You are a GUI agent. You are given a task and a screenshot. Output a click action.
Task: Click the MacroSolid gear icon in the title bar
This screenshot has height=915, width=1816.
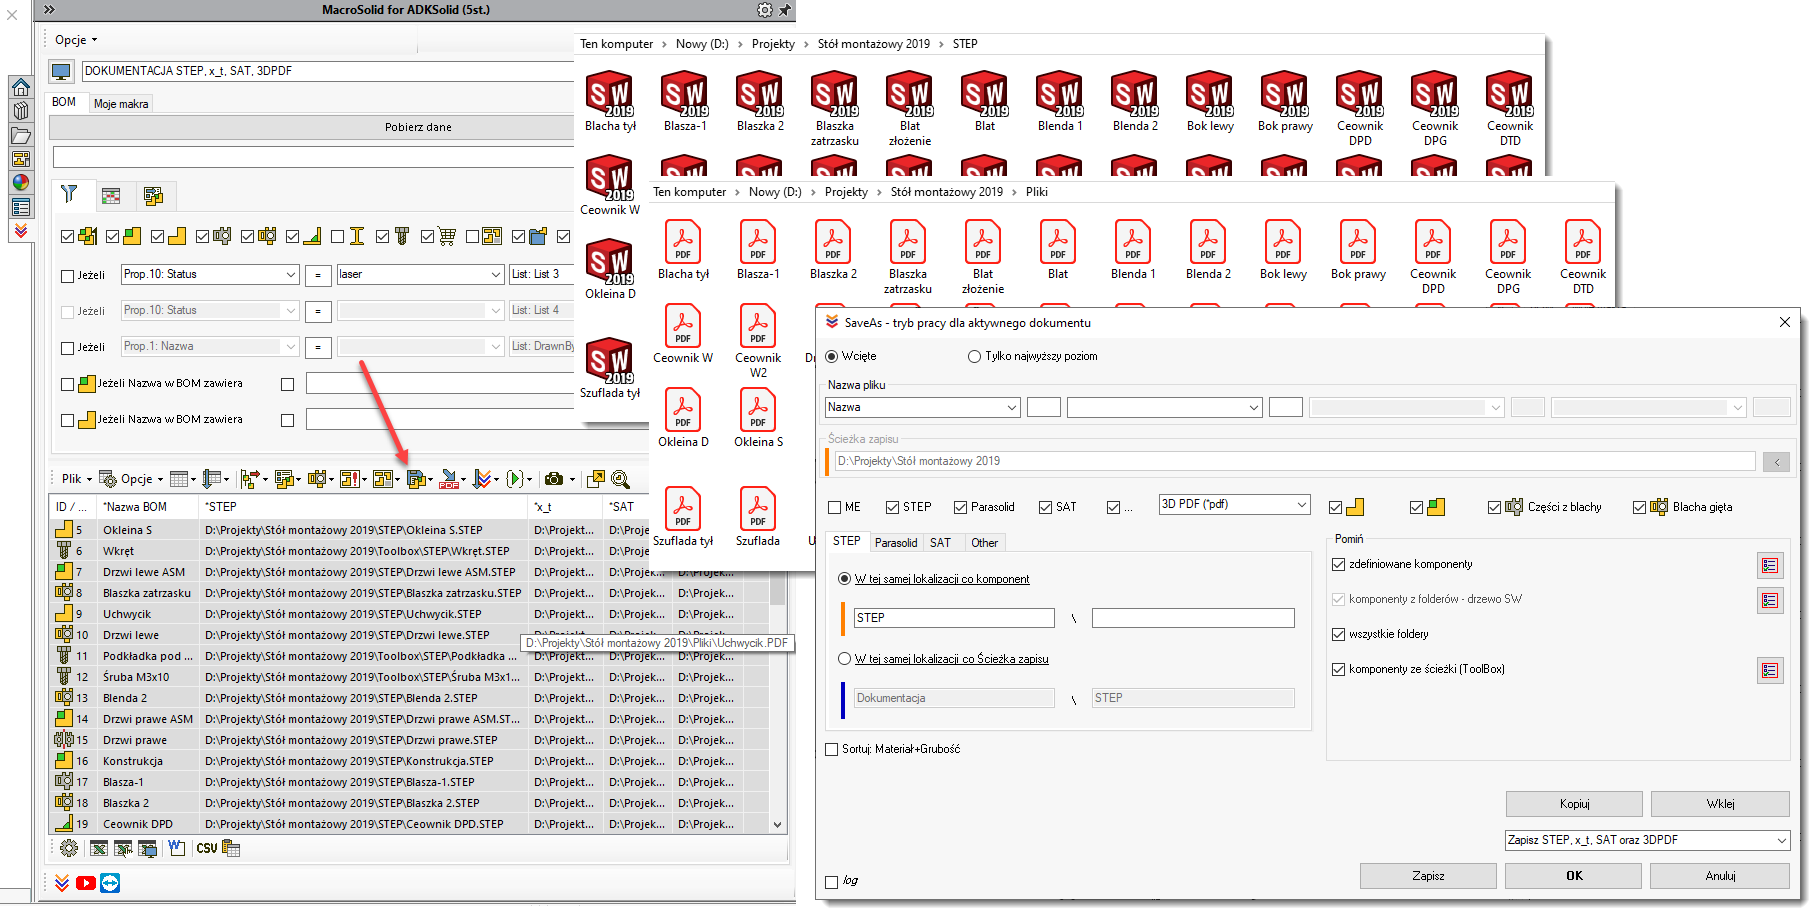[765, 10]
